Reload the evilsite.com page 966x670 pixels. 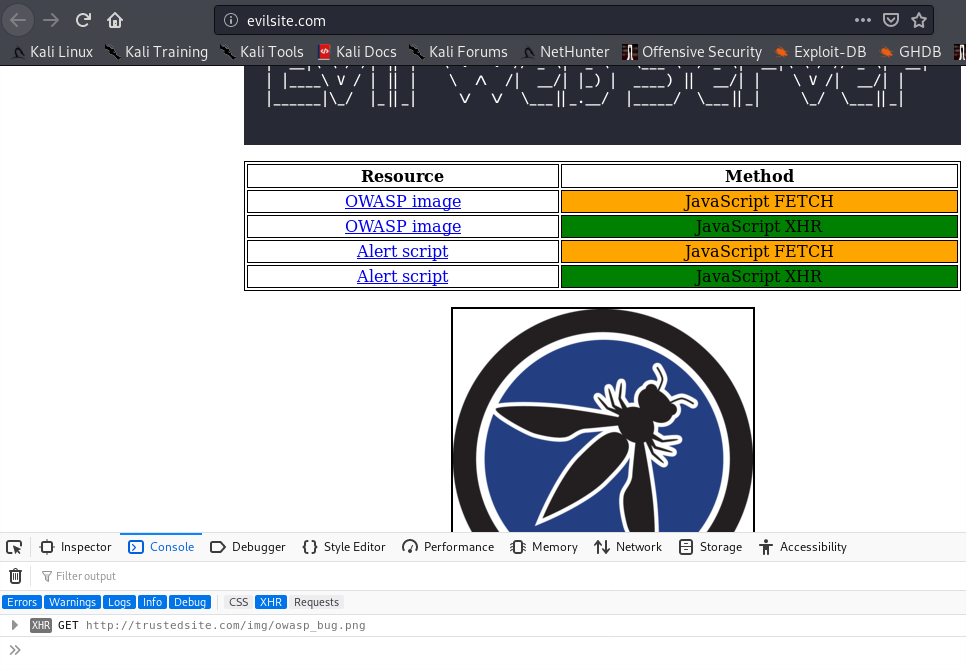[x=83, y=20]
